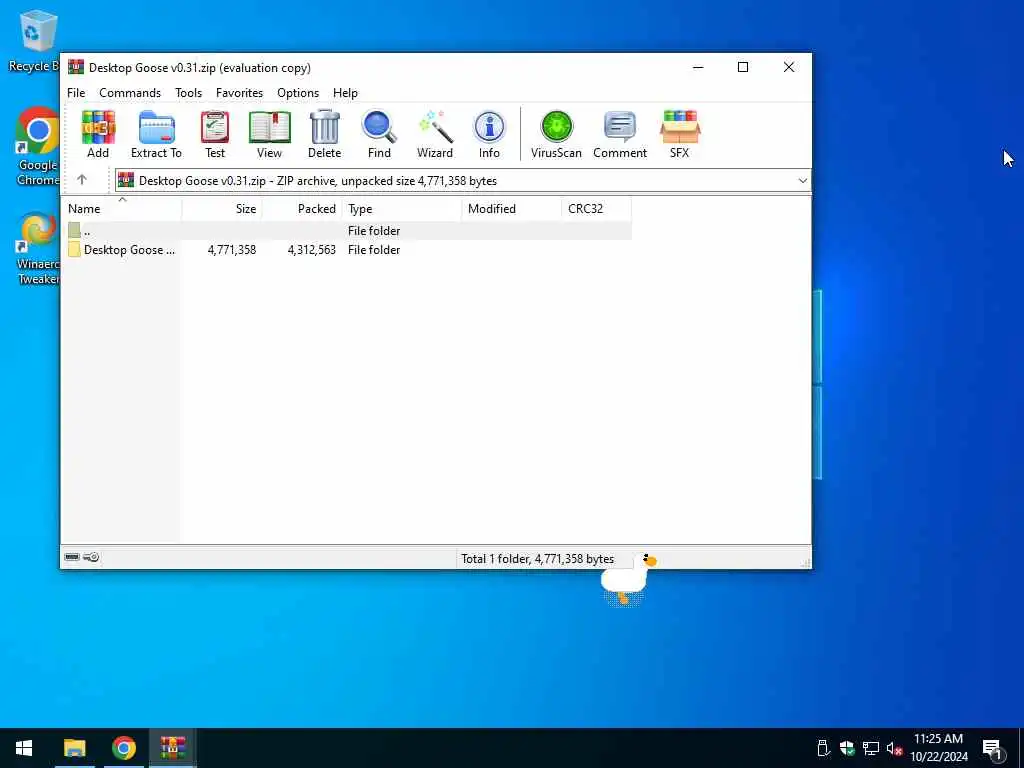
Task: Open the Options menu
Action: pos(298,93)
